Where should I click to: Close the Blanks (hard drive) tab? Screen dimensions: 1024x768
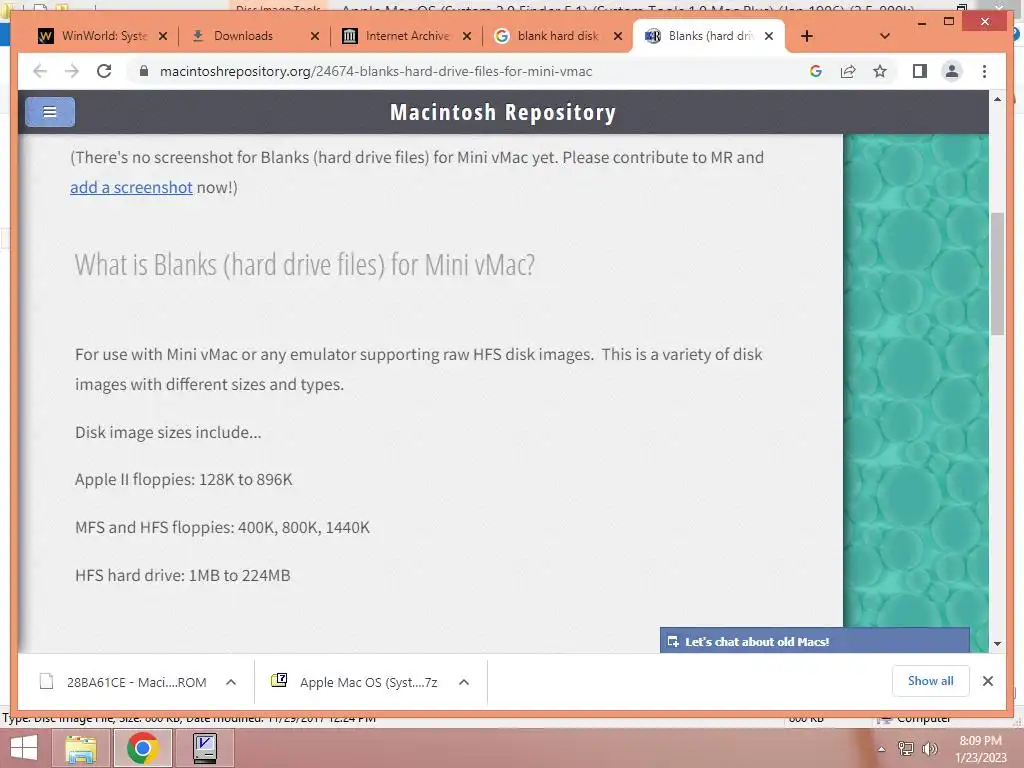point(769,36)
